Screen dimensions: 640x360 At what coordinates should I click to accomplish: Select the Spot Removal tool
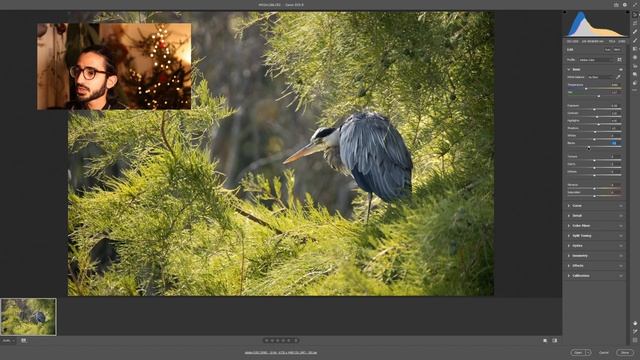635,32
